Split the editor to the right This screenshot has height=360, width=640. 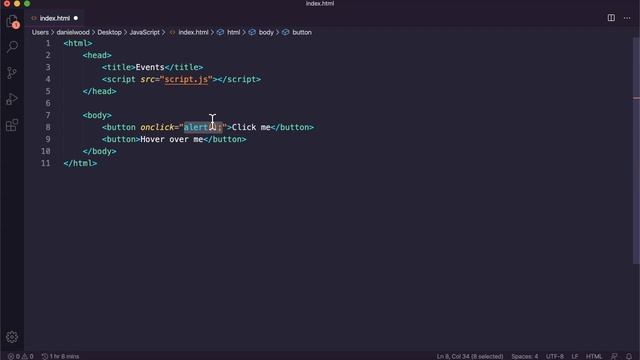[611, 18]
